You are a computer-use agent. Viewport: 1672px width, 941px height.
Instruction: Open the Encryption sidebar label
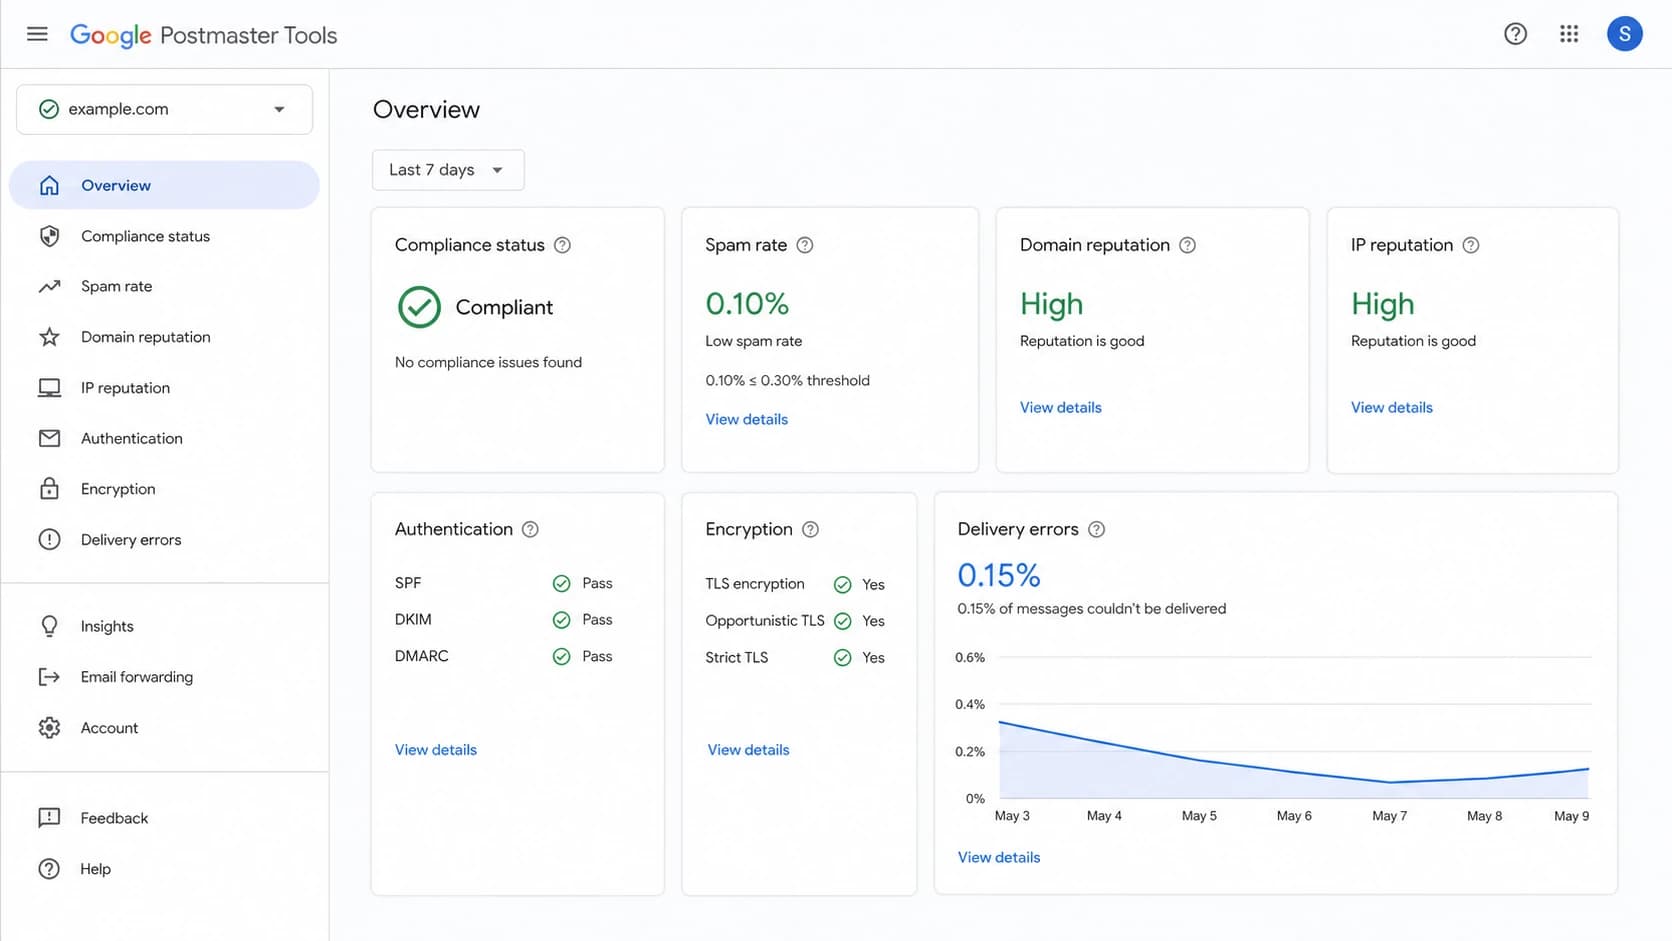[118, 489]
